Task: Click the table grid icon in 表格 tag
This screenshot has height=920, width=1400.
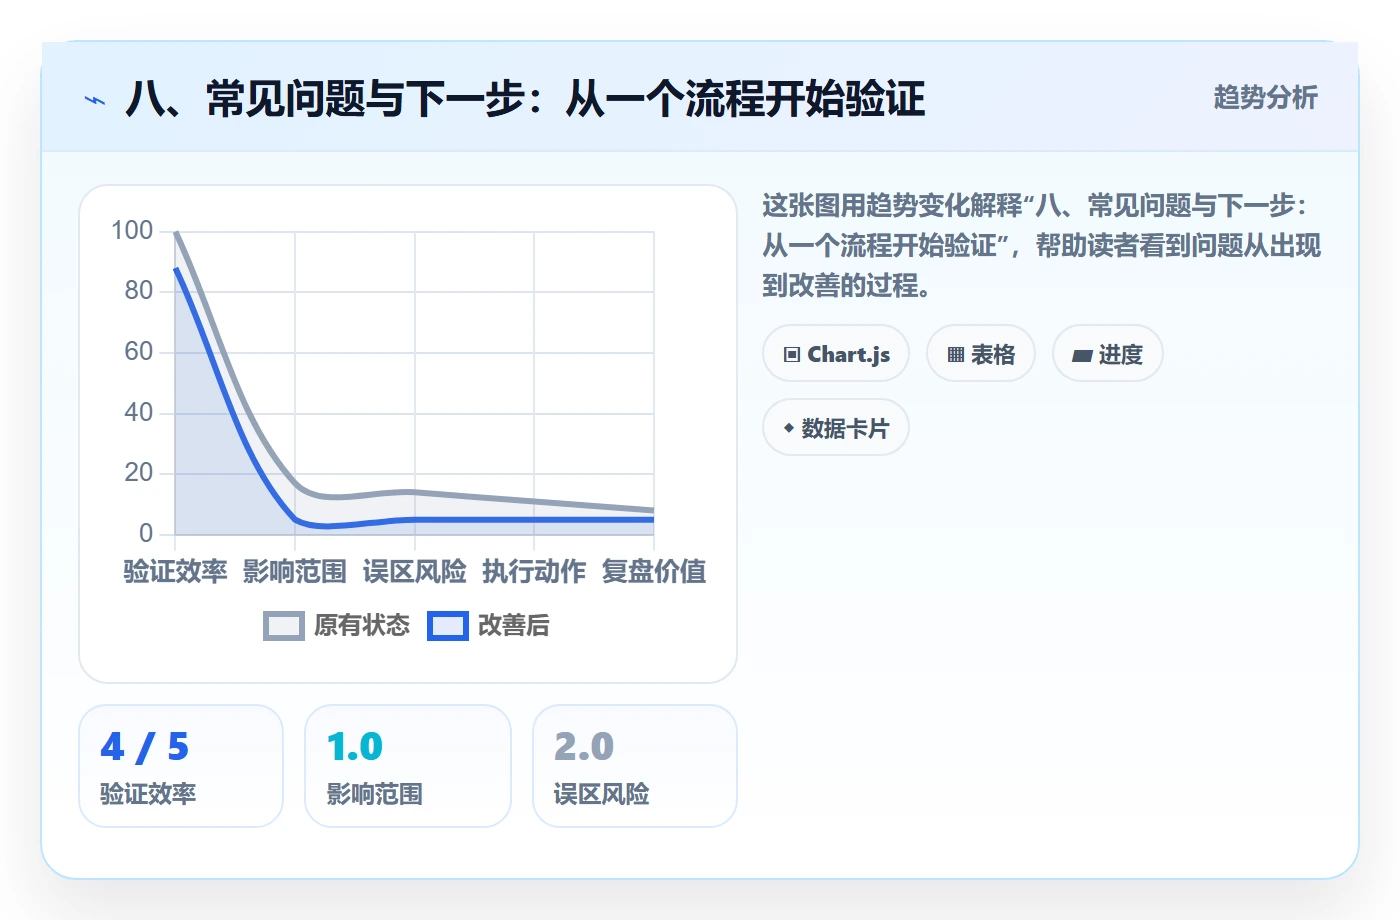Action: (x=956, y=354)
